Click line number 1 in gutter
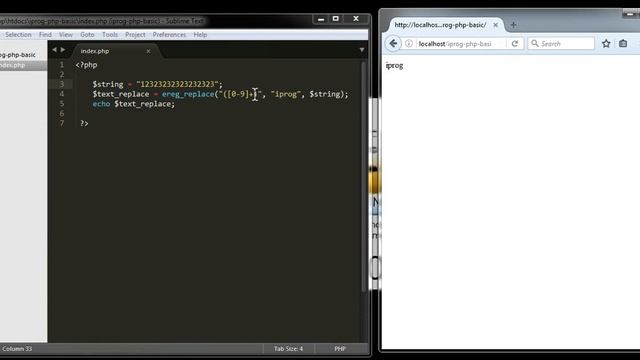The image size is (640, 360). (62, 64)
